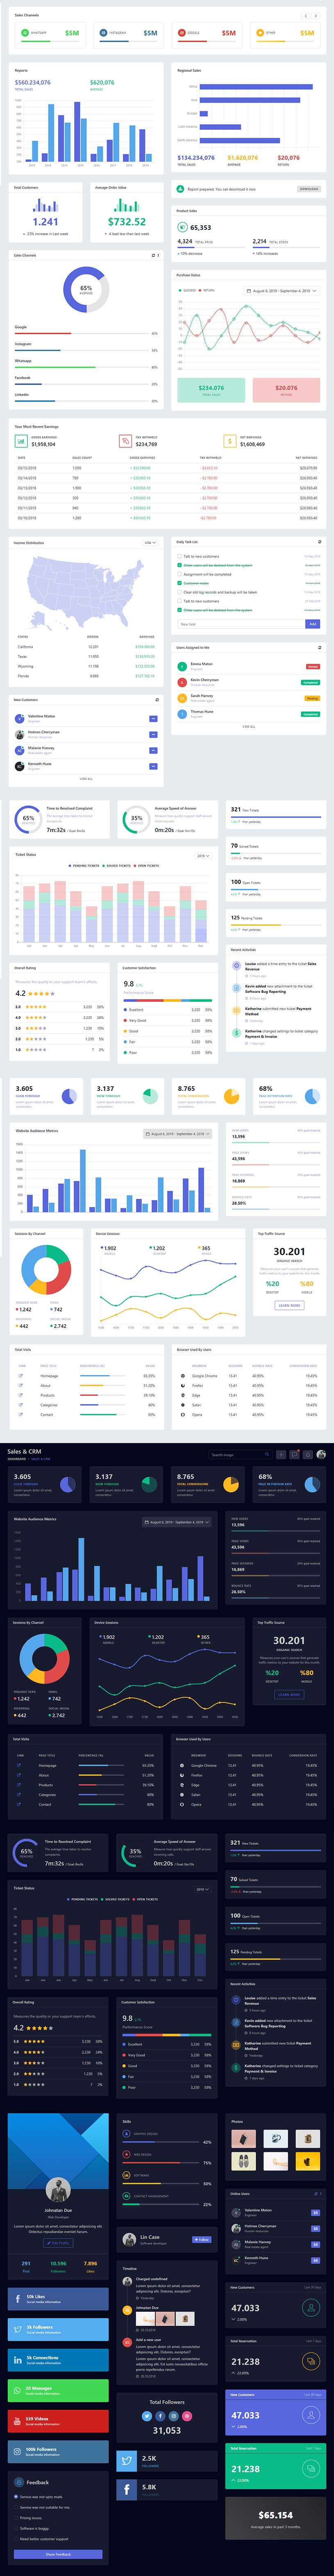Open the date range picker in Purchase Status

[282, 291]
